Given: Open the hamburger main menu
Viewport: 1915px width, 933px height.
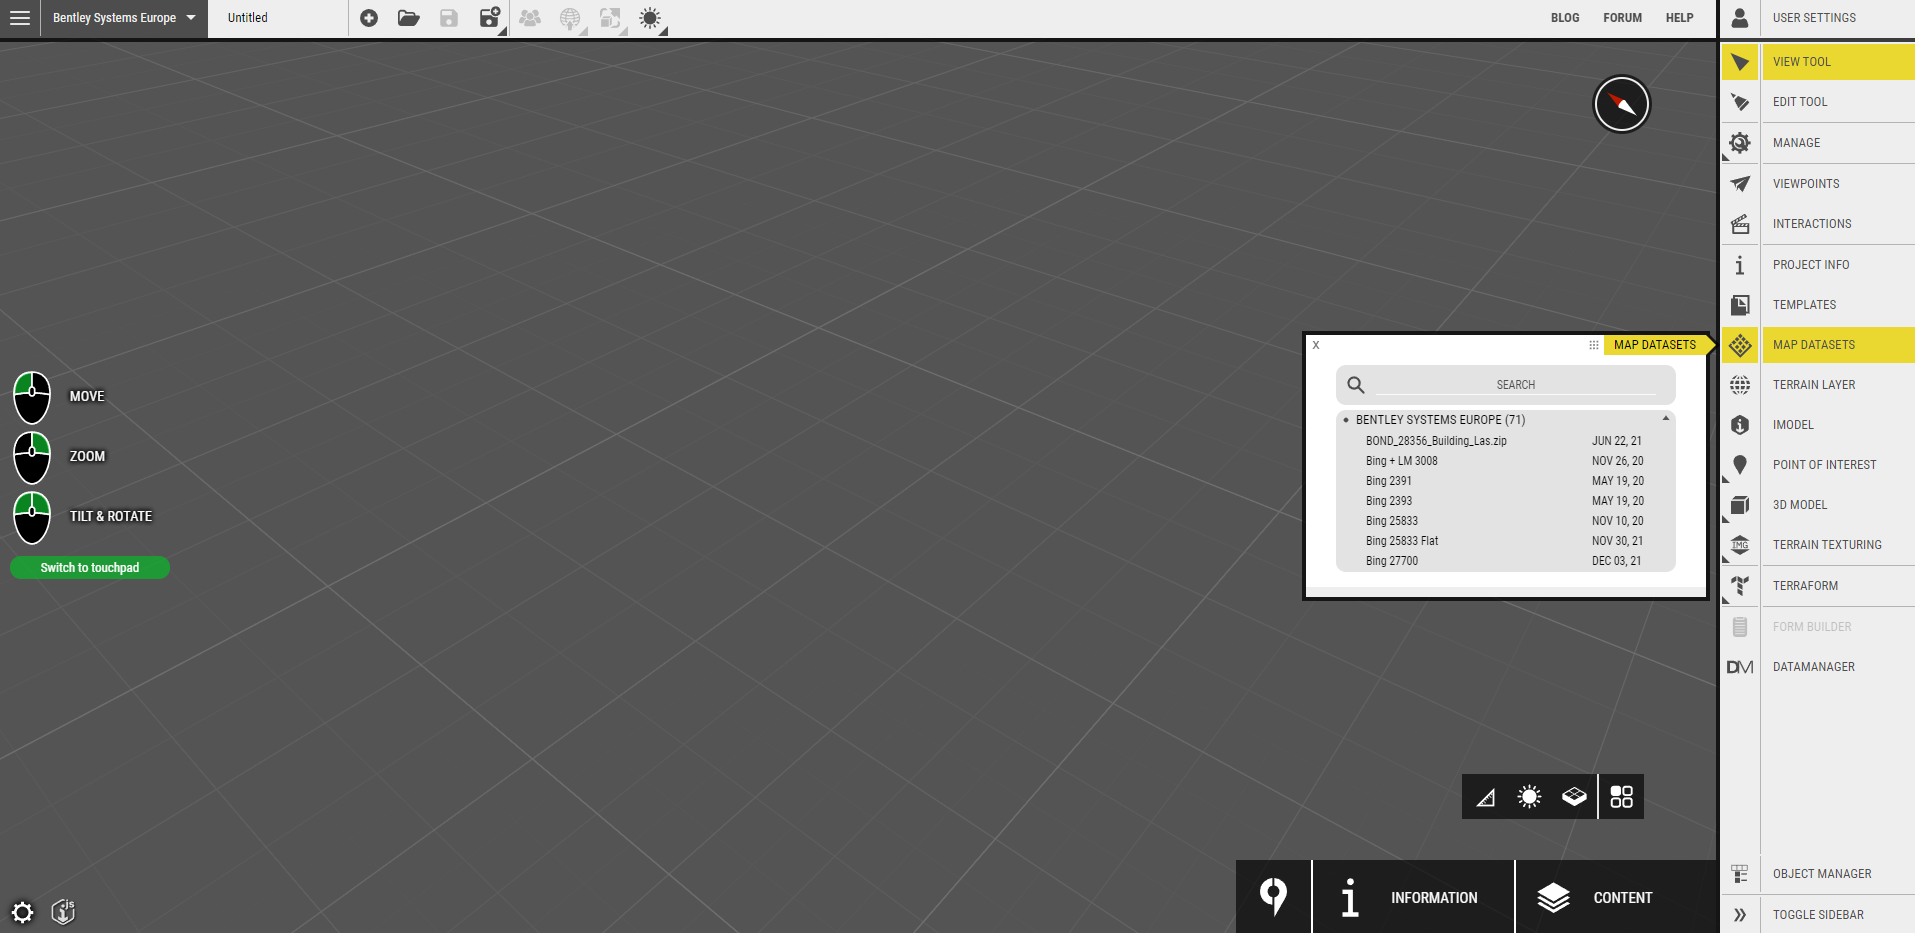Looking at the screenshot, I should pos(20,18).
